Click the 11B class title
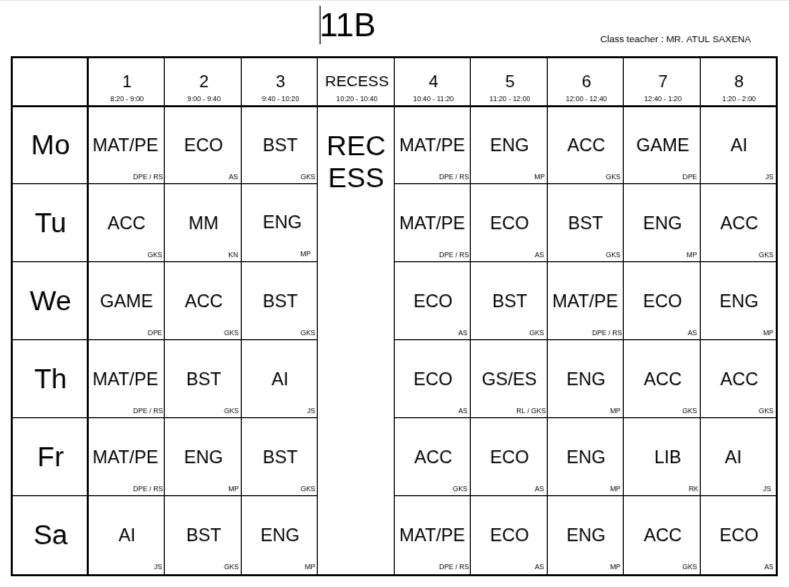This screenshot has height=587, width=789. point(348,26)
